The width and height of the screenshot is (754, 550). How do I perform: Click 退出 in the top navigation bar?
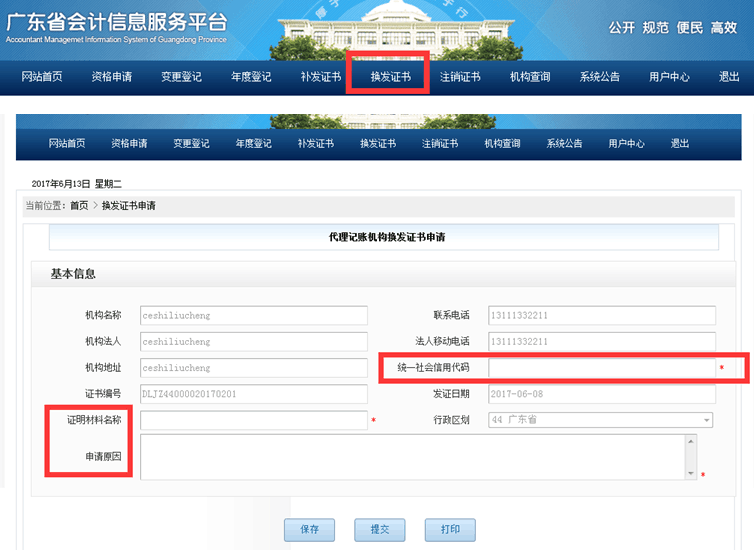tap(729, 77)
